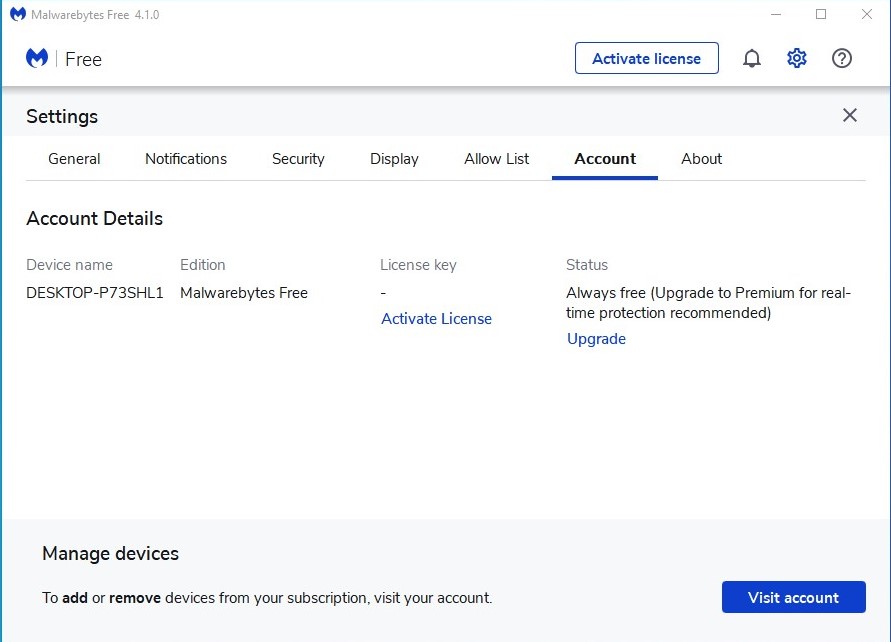Click the Account Details heading

coord(94,218)
